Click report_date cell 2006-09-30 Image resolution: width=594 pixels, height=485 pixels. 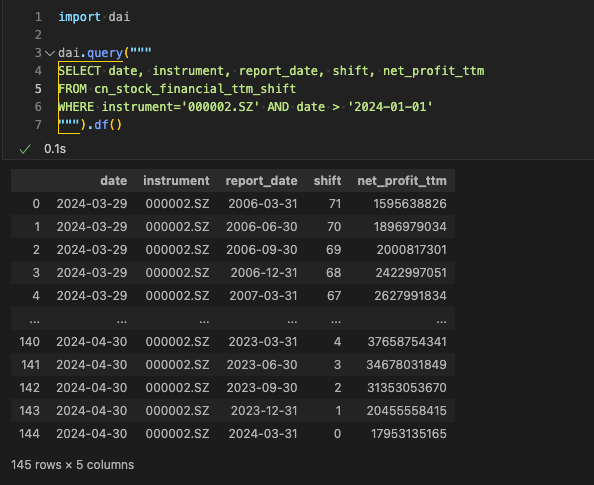point(262,250)
